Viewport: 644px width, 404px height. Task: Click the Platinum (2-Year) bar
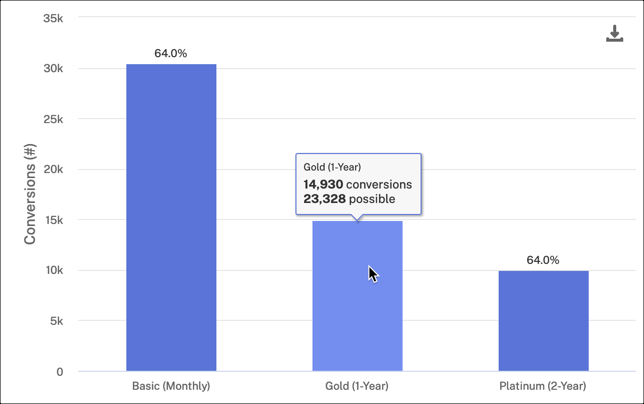[543, 320]
